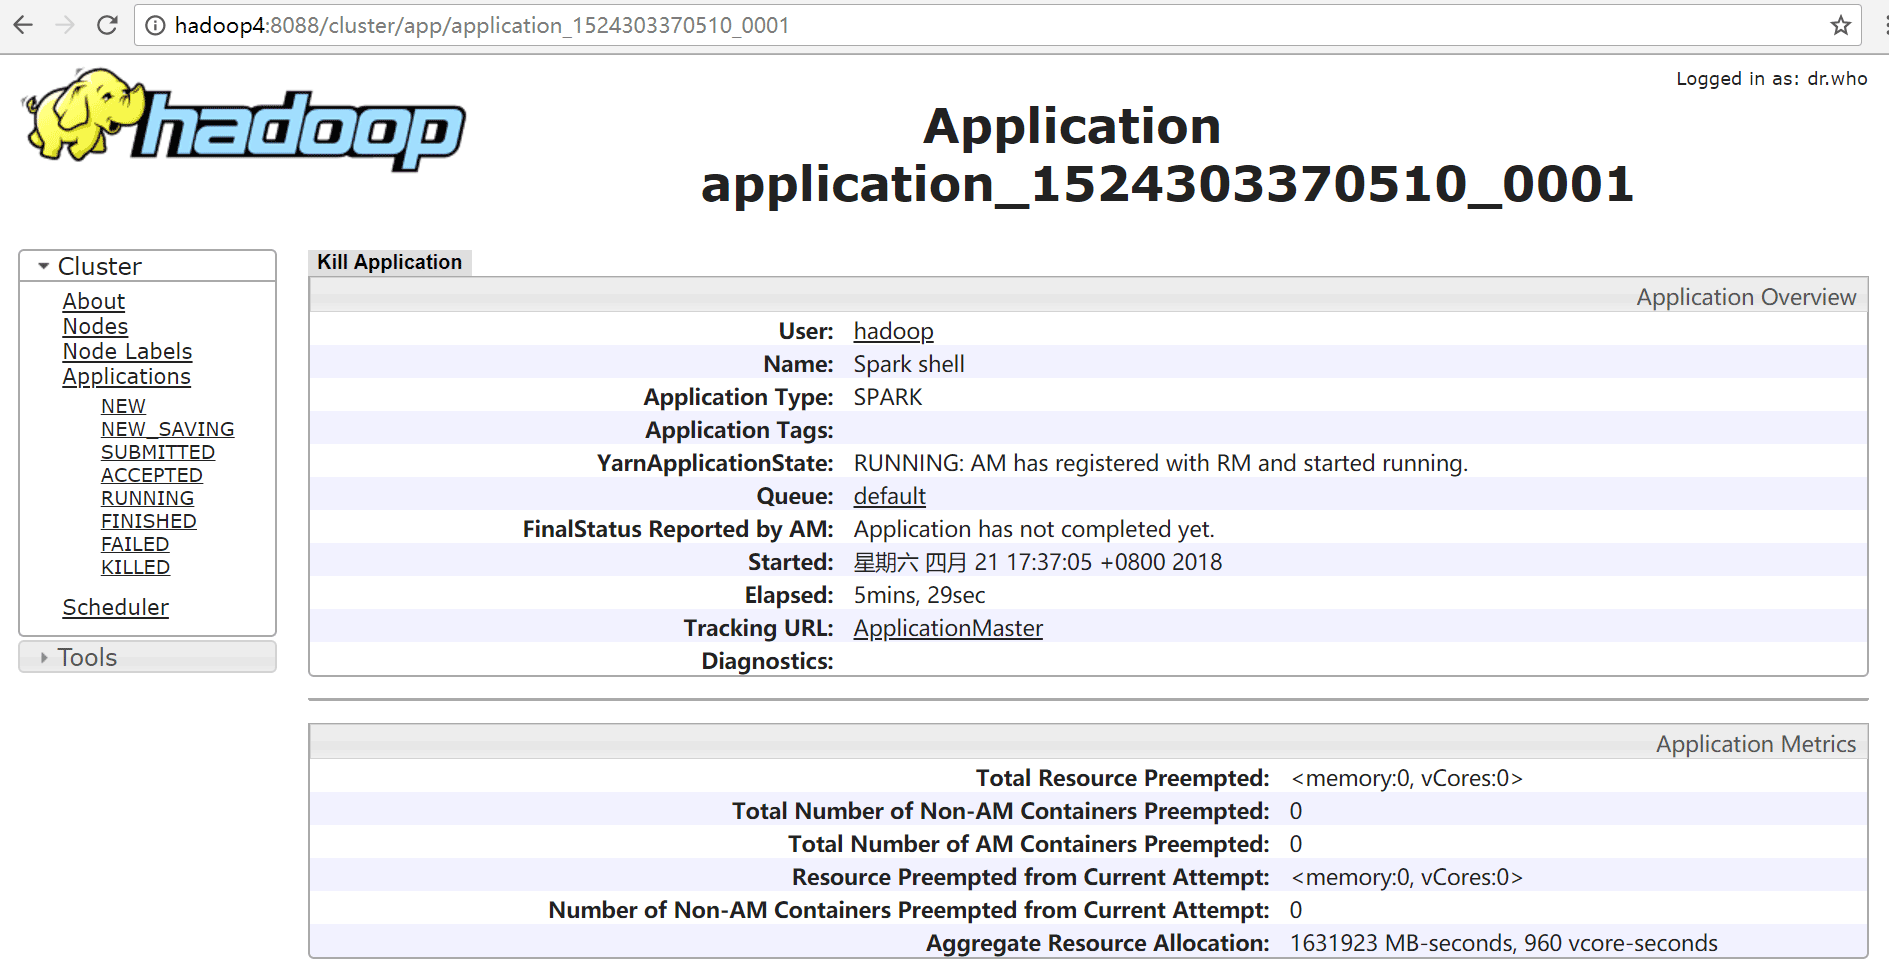Image resolution: width=1889 pixels, height=967 pixels.
Task: Click the 'Diagnostics:' label
Action: 767,661
